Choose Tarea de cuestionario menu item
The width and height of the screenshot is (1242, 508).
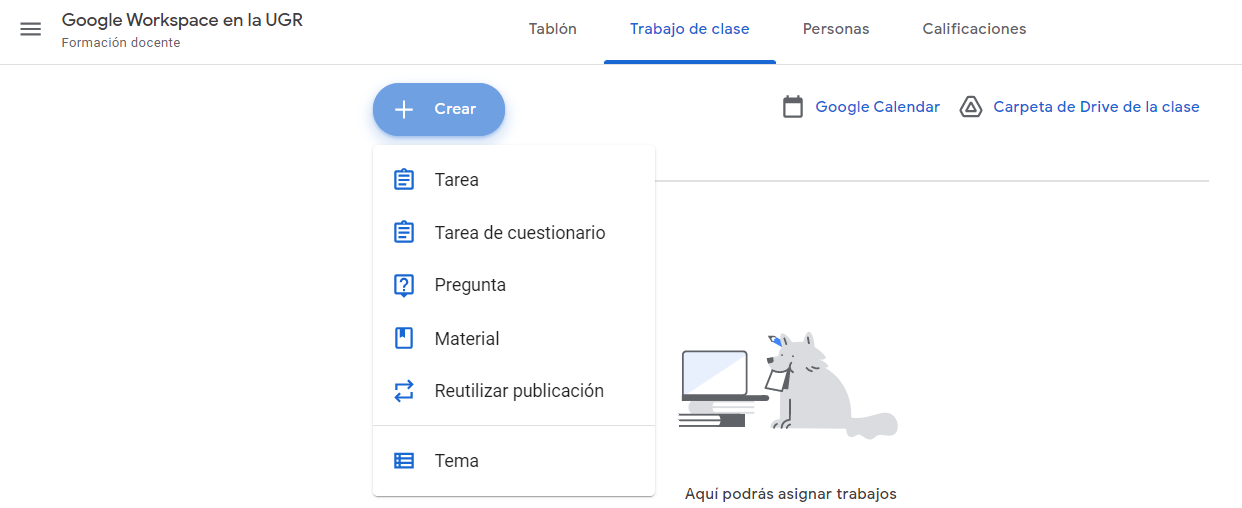[x=514, y=232]
